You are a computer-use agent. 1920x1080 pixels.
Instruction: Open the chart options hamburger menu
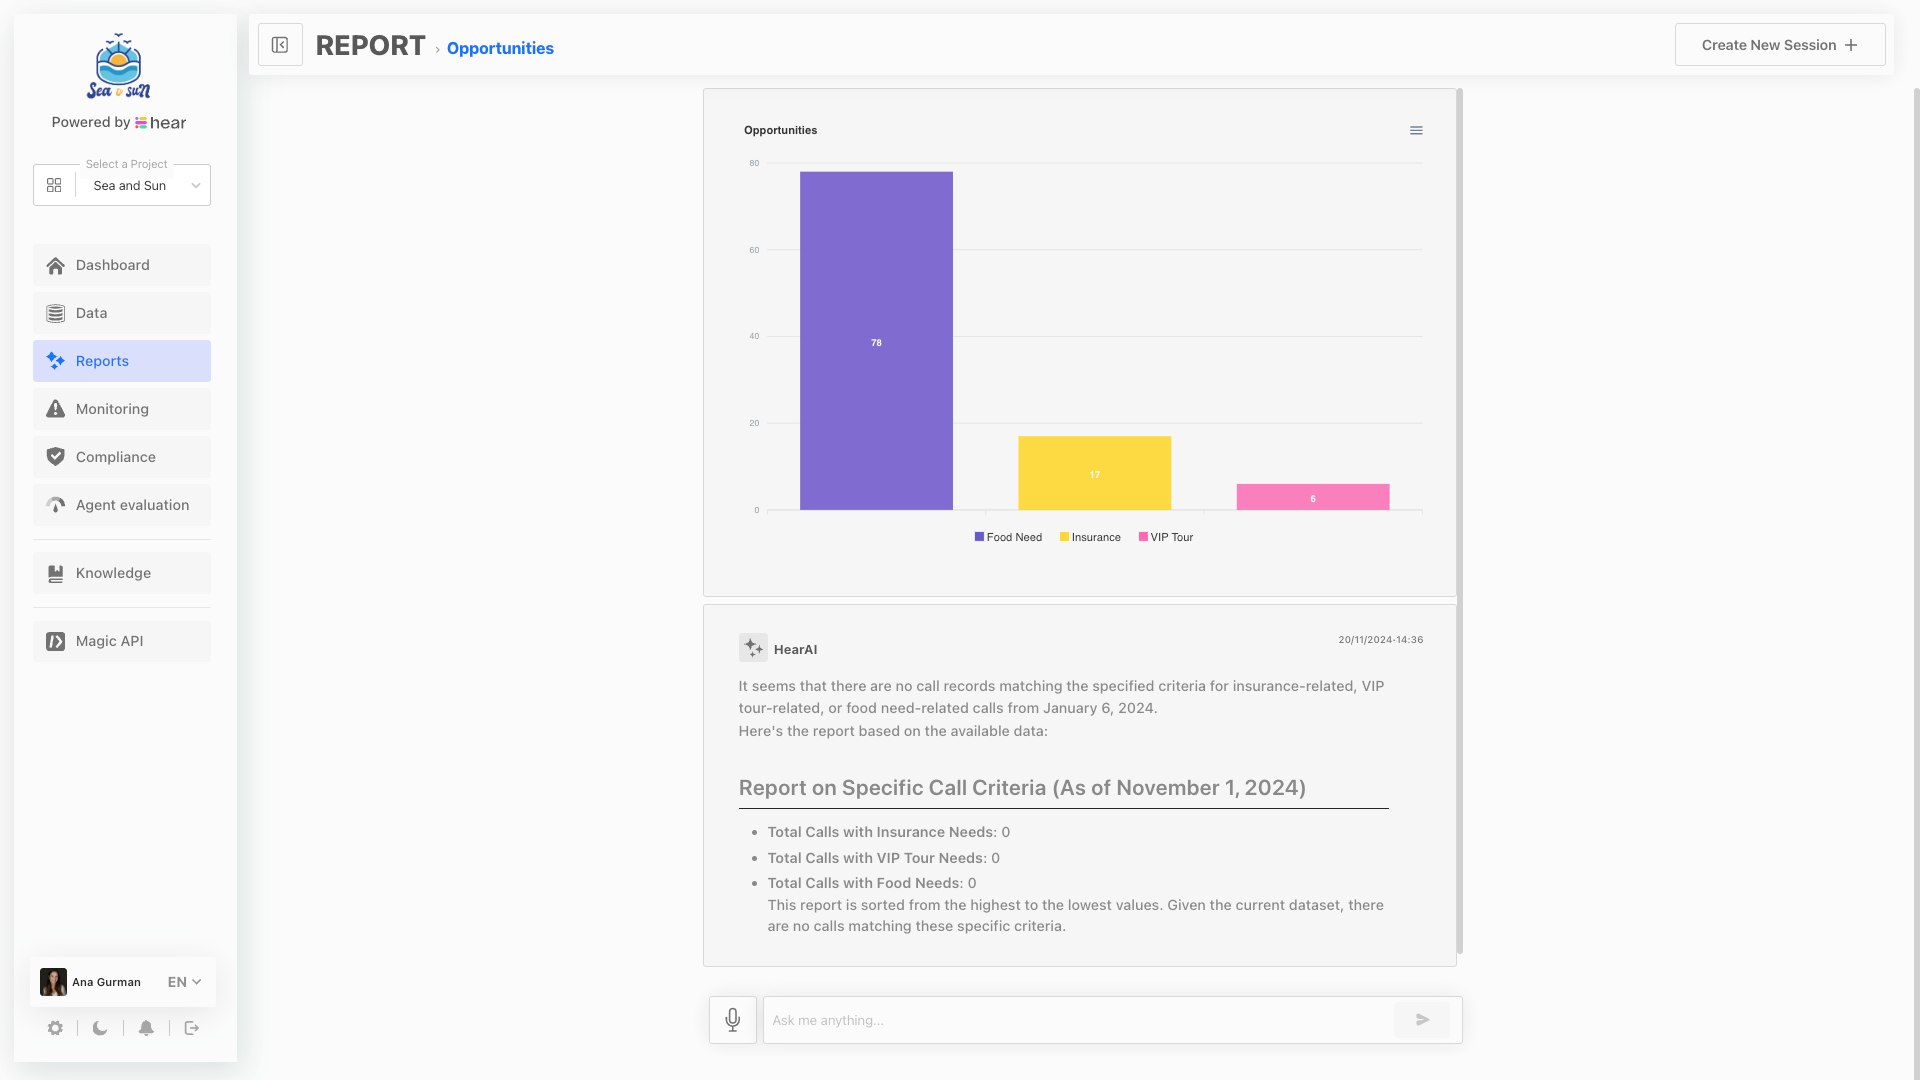(x=1416, y=130)
